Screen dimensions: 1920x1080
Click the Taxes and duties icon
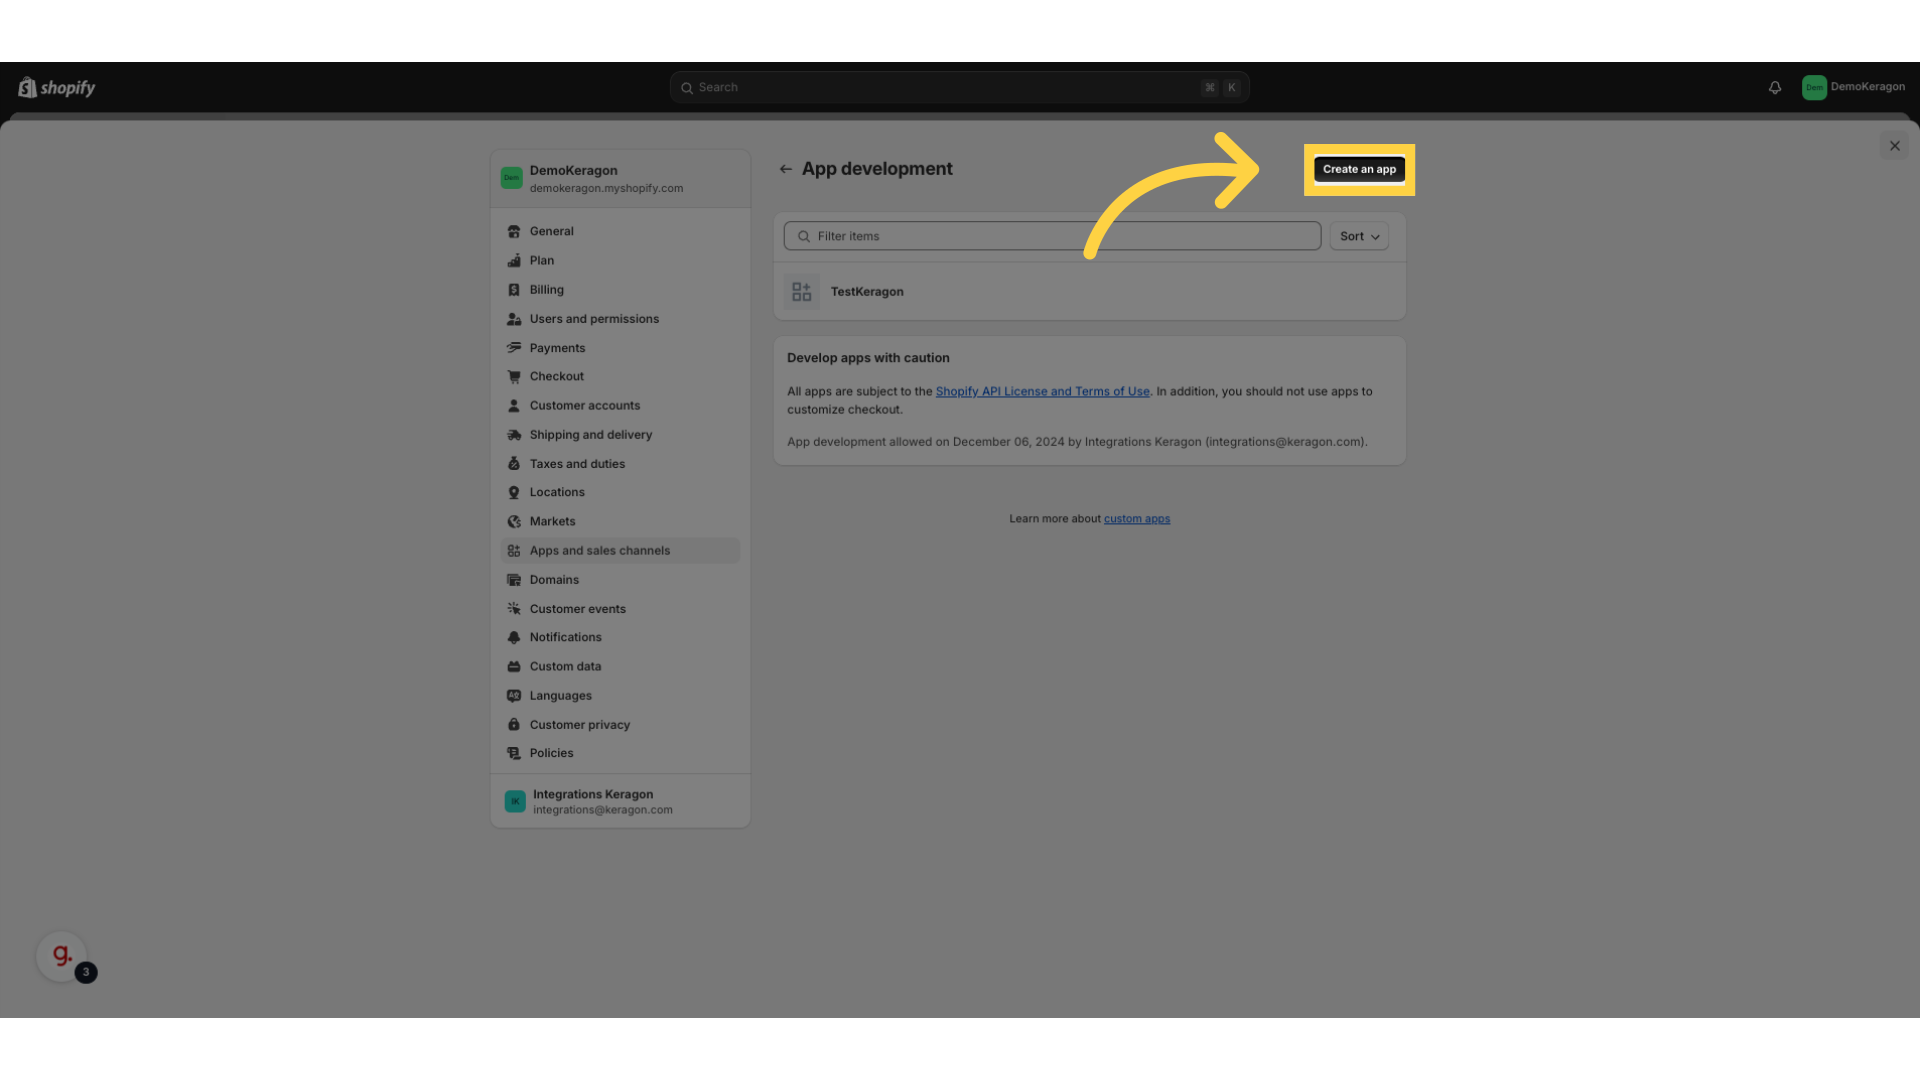(x=514, y=464)
